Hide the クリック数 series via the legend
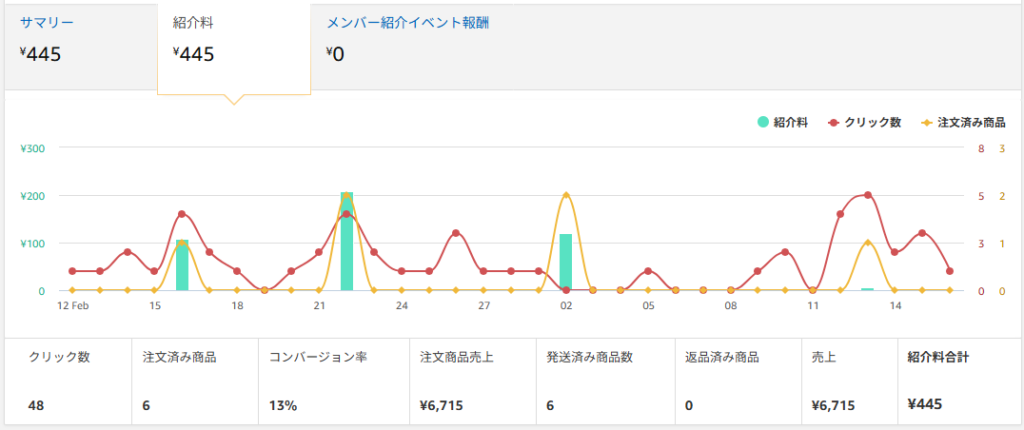The width and height of the screenshot is (1024, 430). pyautogui.click(x=866, y=122)
